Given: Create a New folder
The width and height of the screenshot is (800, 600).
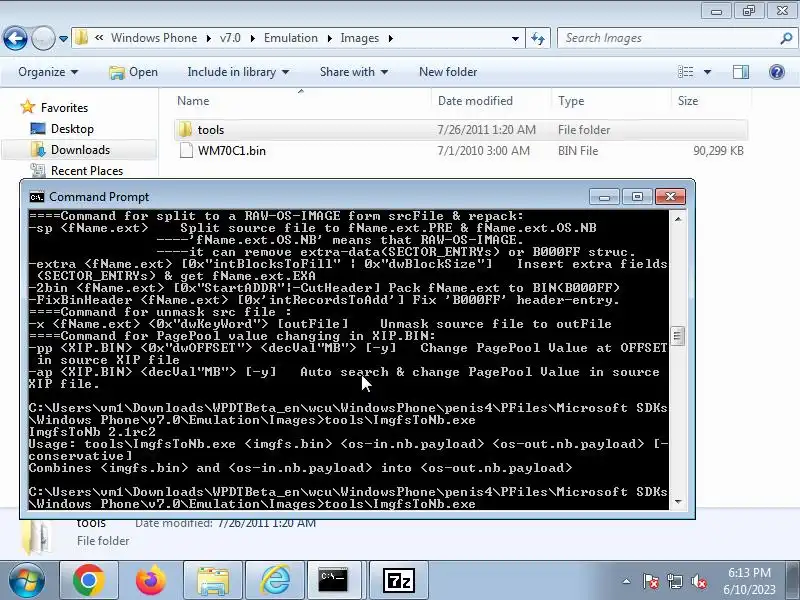Looking at the screenshot, I should (448, 72).
